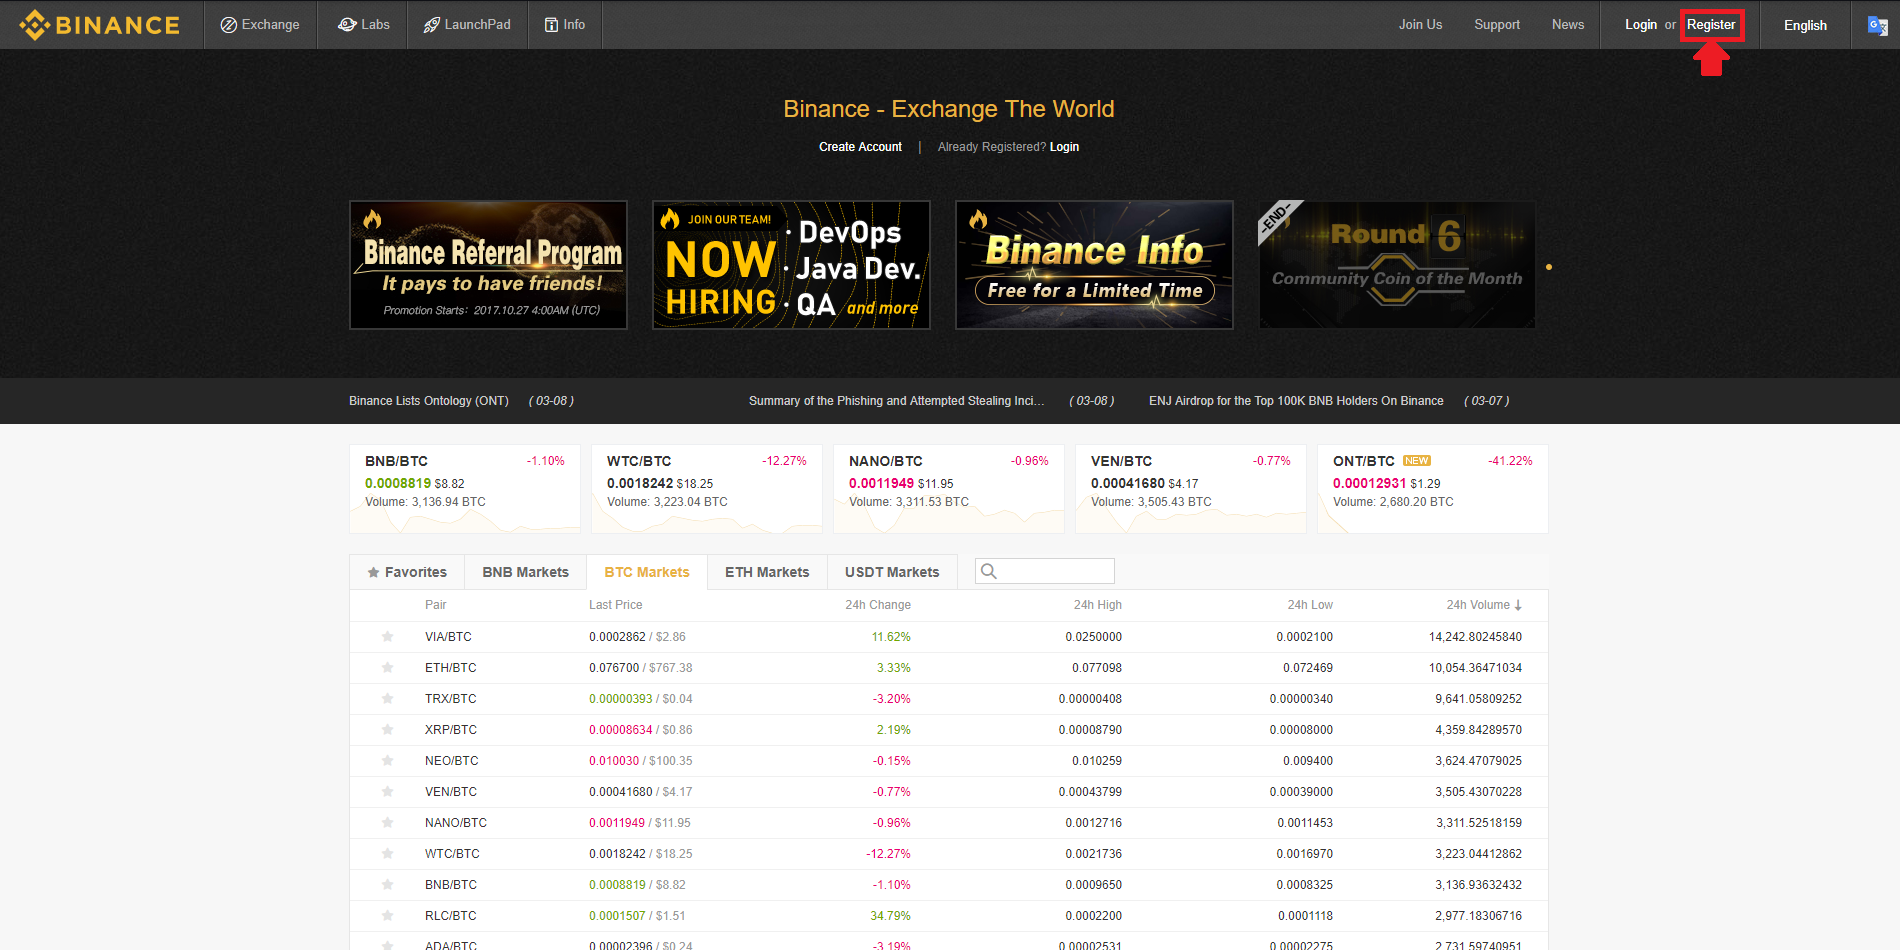Open the Round 6 Community Coin banner

[1397, 265]
